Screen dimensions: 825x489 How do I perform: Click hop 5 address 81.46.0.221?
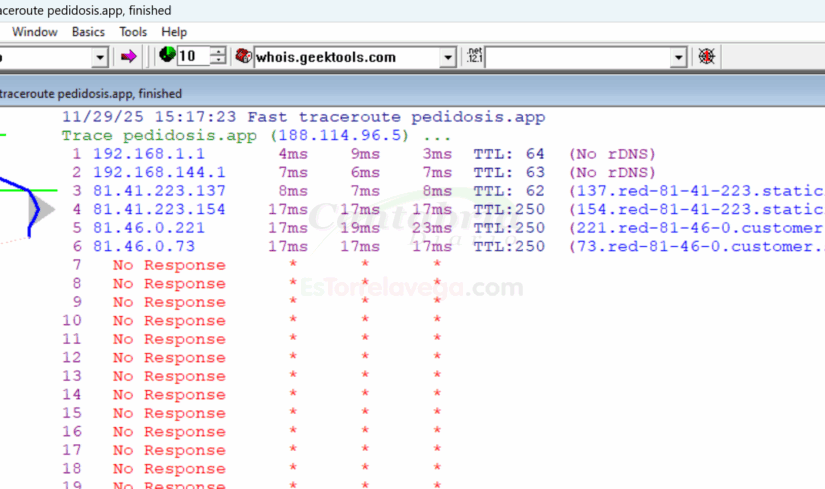(x=149, y=227)
